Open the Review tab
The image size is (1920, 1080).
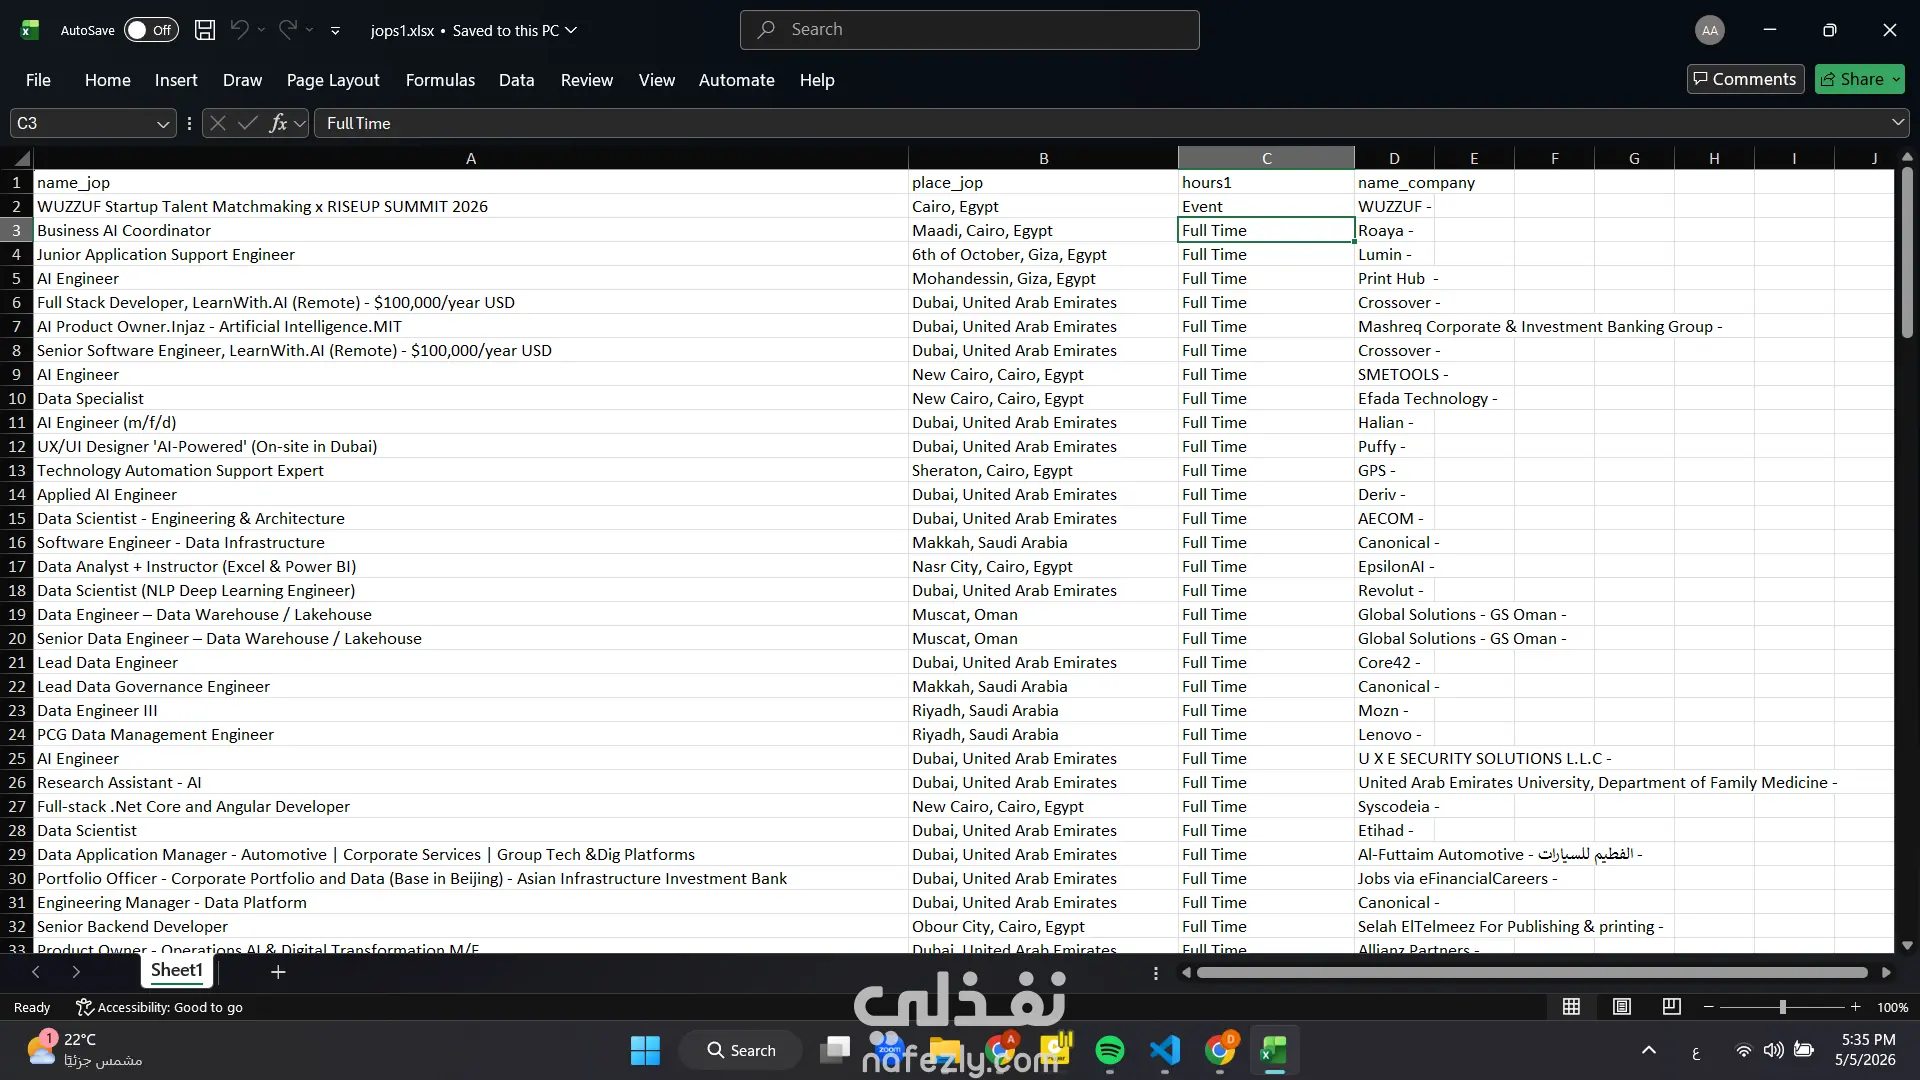tap(587, 80)
